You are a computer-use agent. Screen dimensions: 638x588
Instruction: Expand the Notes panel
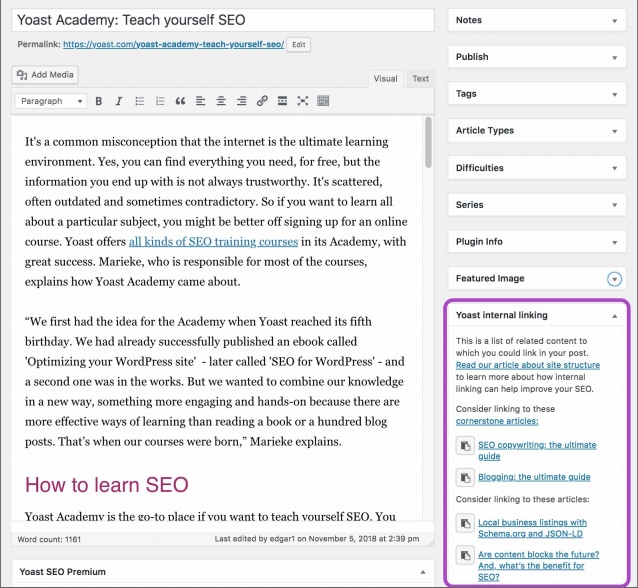(x=614, y=21)
